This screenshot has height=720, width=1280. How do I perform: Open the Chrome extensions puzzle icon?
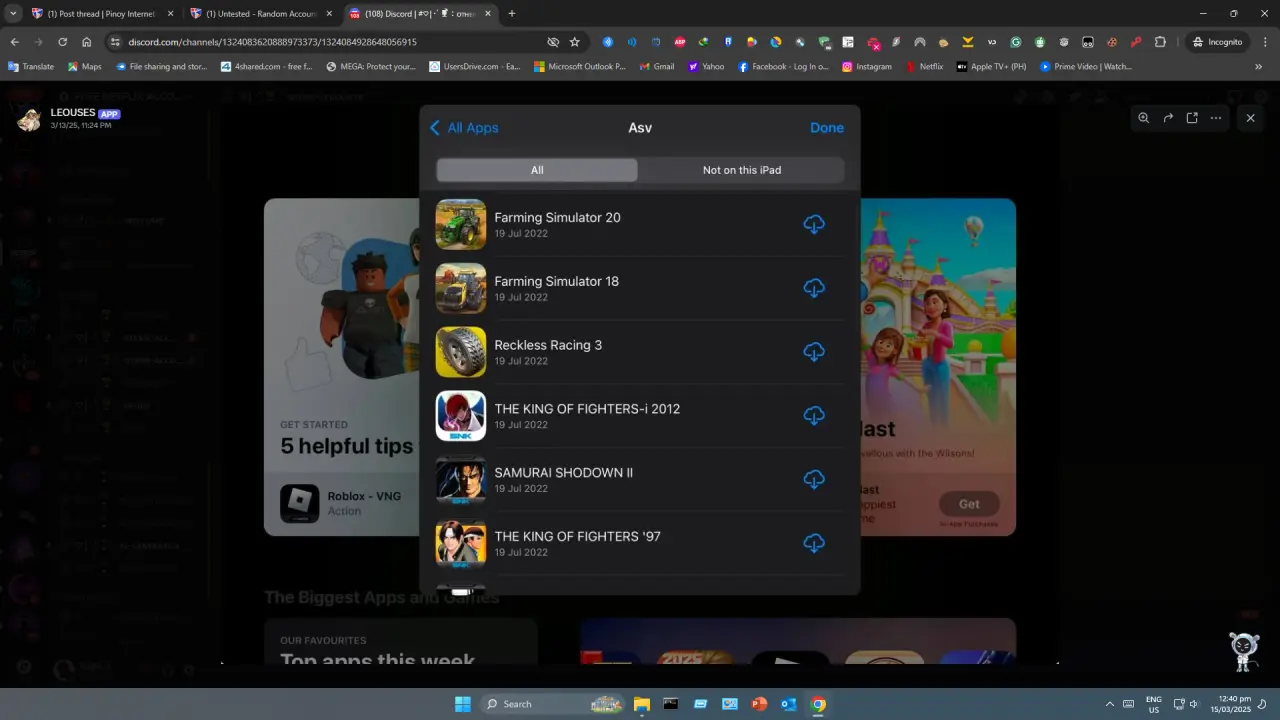[x=1160, y=42]
